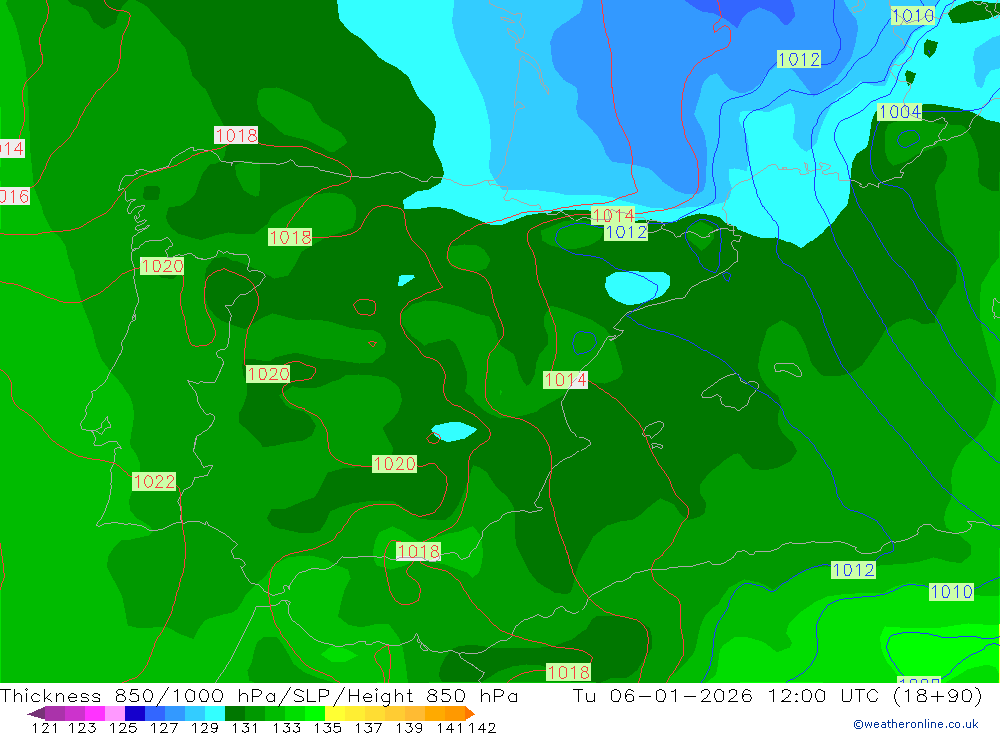Click the forecast date 'Tu 06-01-2026 12:00 UTC'
1000x733 pixels.
(x=726, y=695)
